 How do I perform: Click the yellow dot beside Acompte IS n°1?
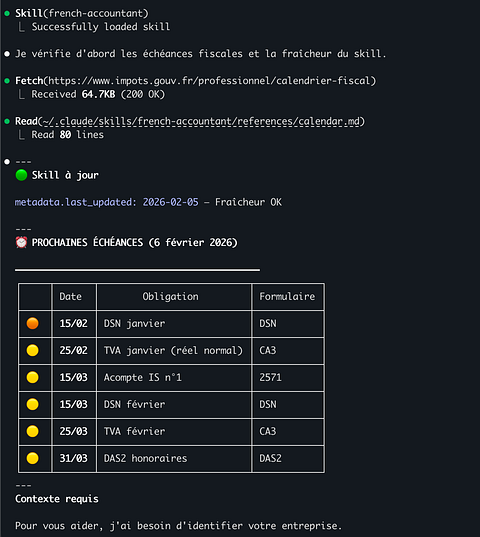(x=33, y=377)
